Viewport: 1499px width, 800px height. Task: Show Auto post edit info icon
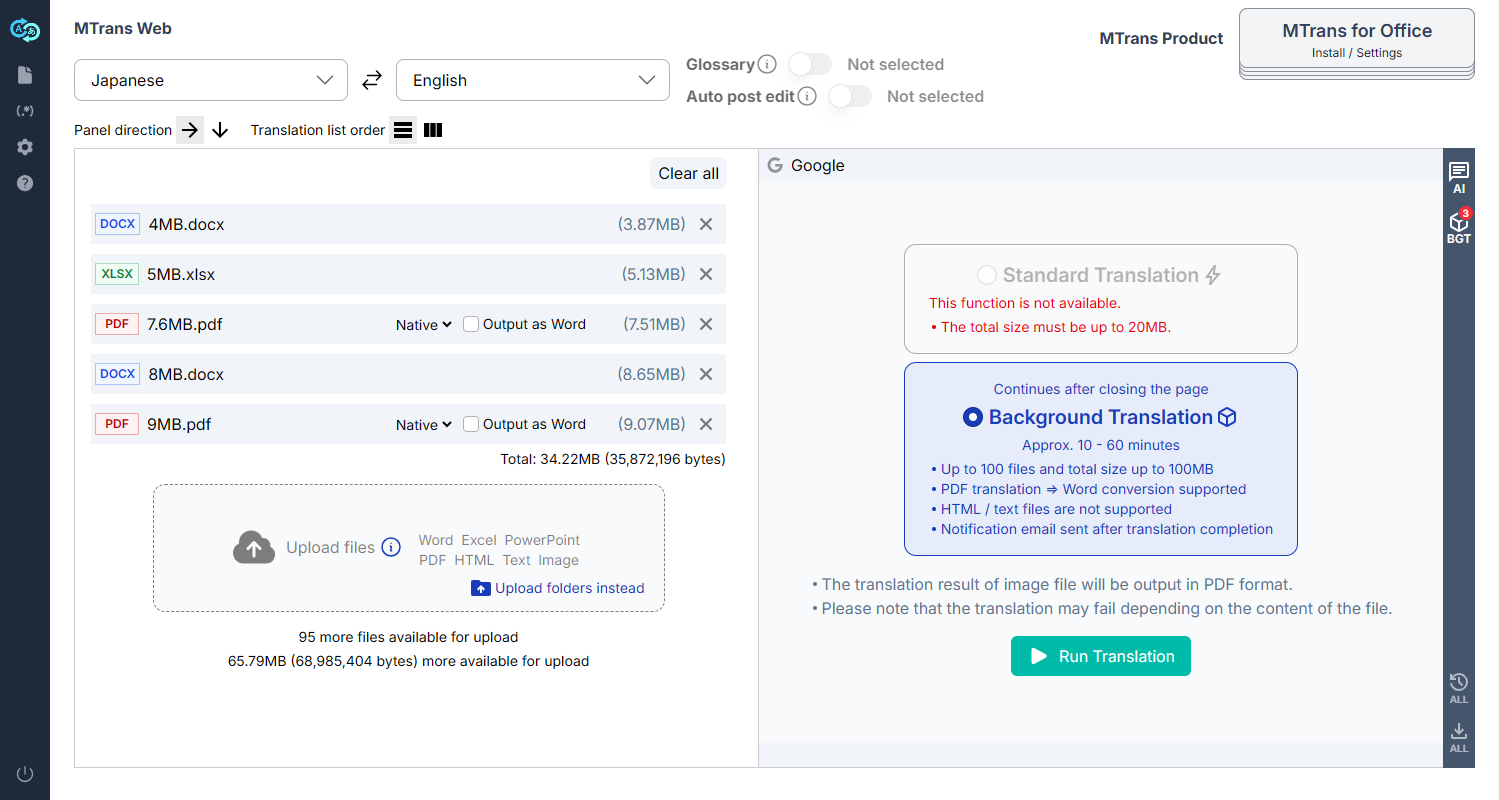tap(807, 96)
